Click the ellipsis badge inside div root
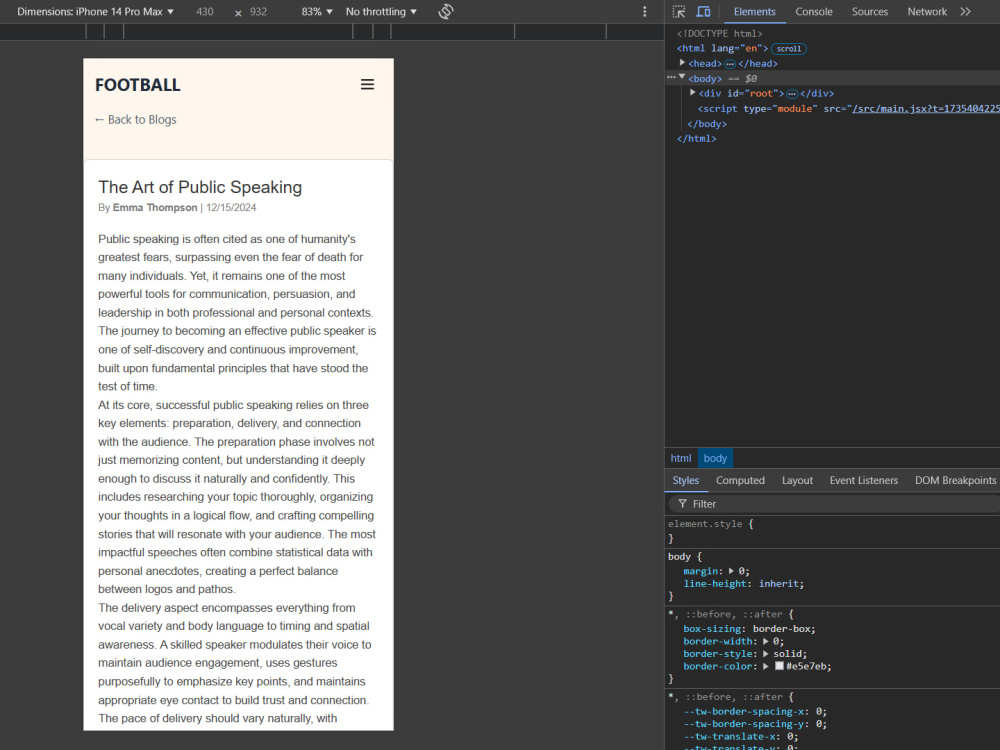 [792, 94]
